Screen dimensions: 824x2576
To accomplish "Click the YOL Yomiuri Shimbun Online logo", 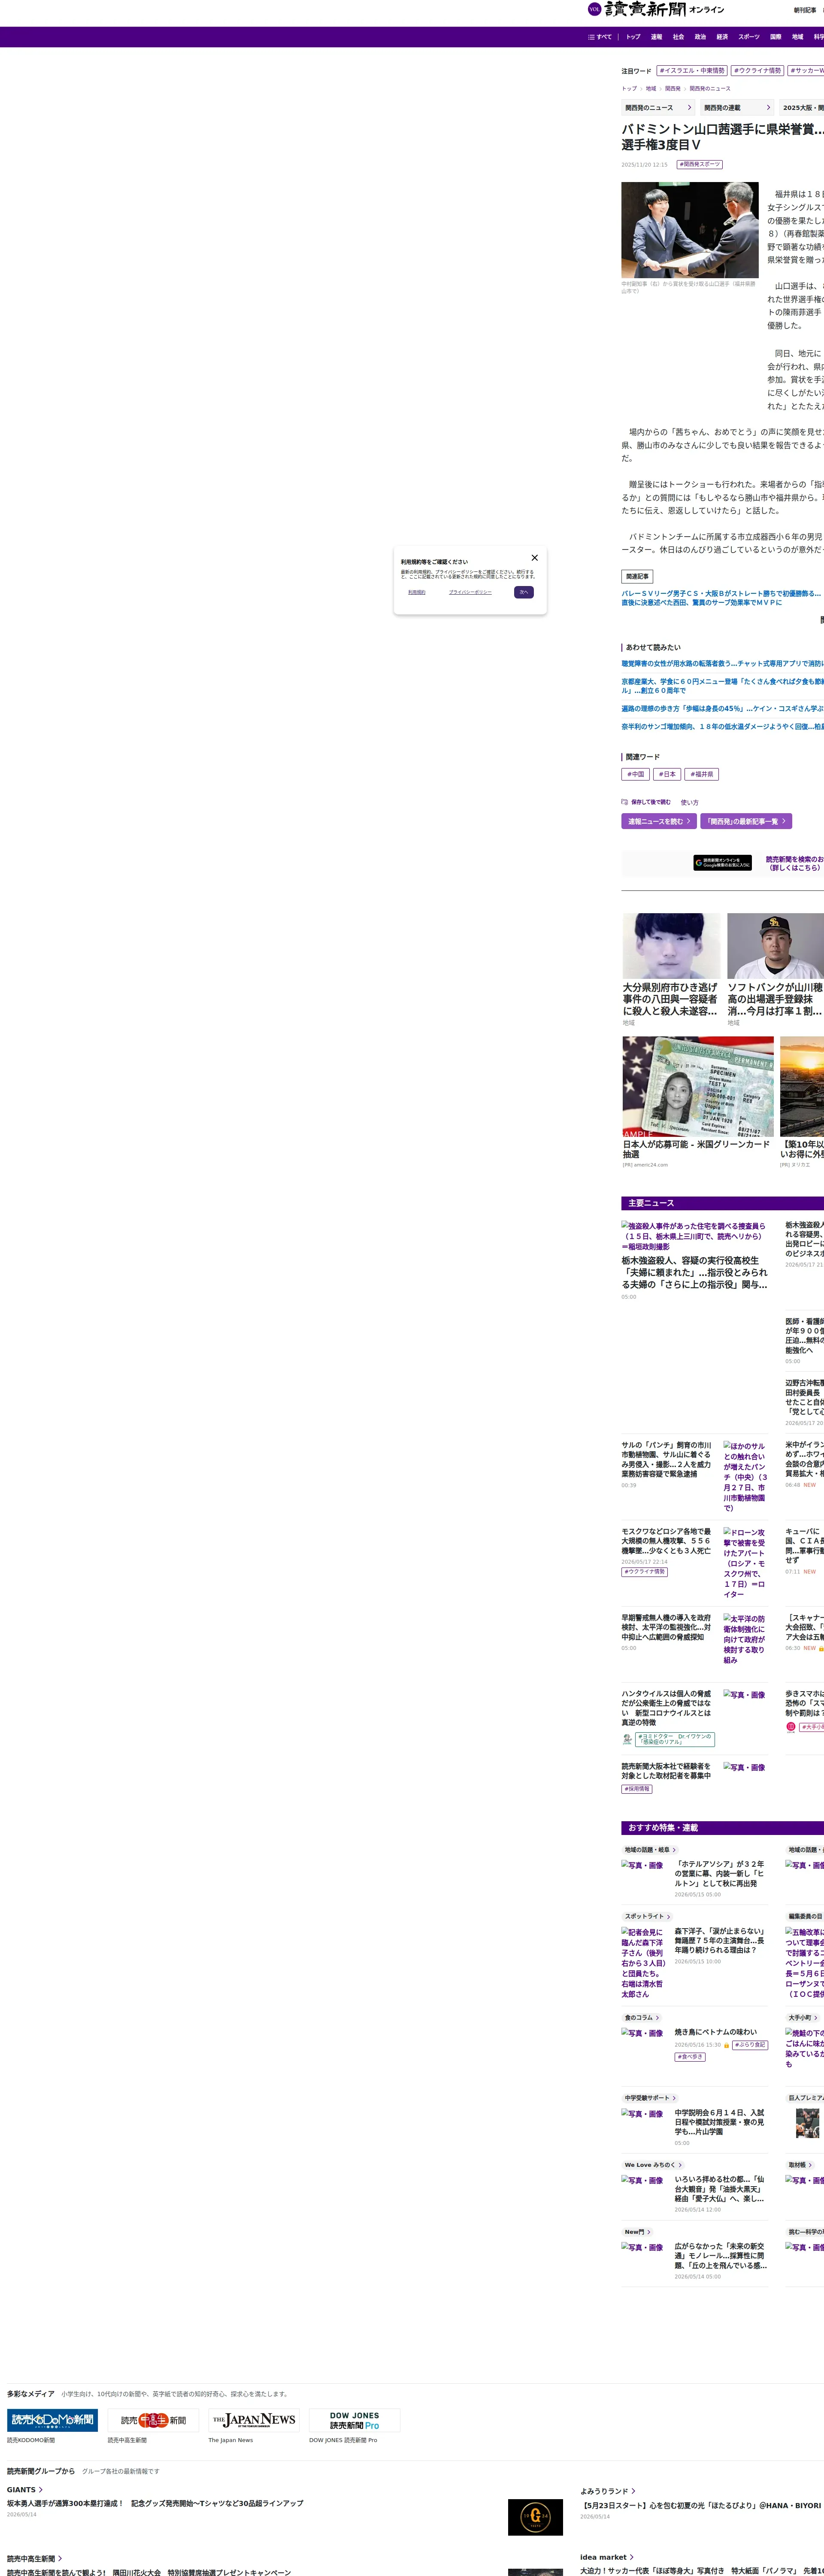I will [x=656, y=10].
